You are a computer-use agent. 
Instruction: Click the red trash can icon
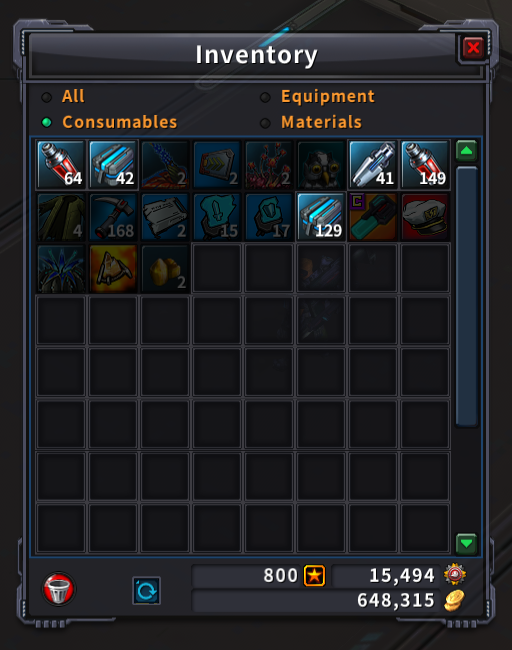click(58, 589)
